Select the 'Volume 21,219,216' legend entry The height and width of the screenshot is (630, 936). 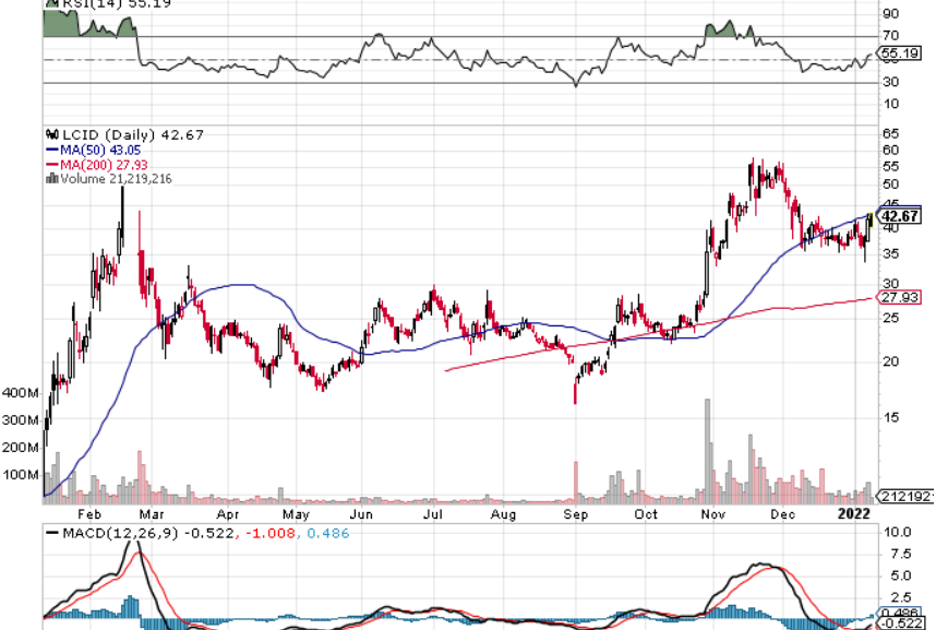click(116, 179)
